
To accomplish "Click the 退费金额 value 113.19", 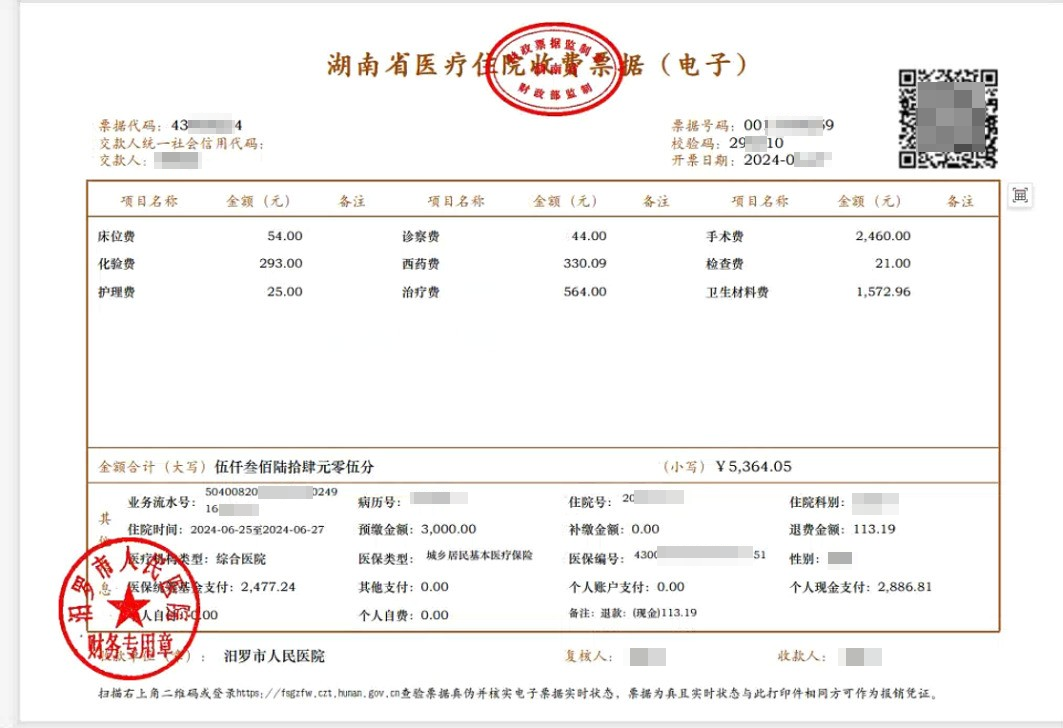I will [x=874, y=529].
